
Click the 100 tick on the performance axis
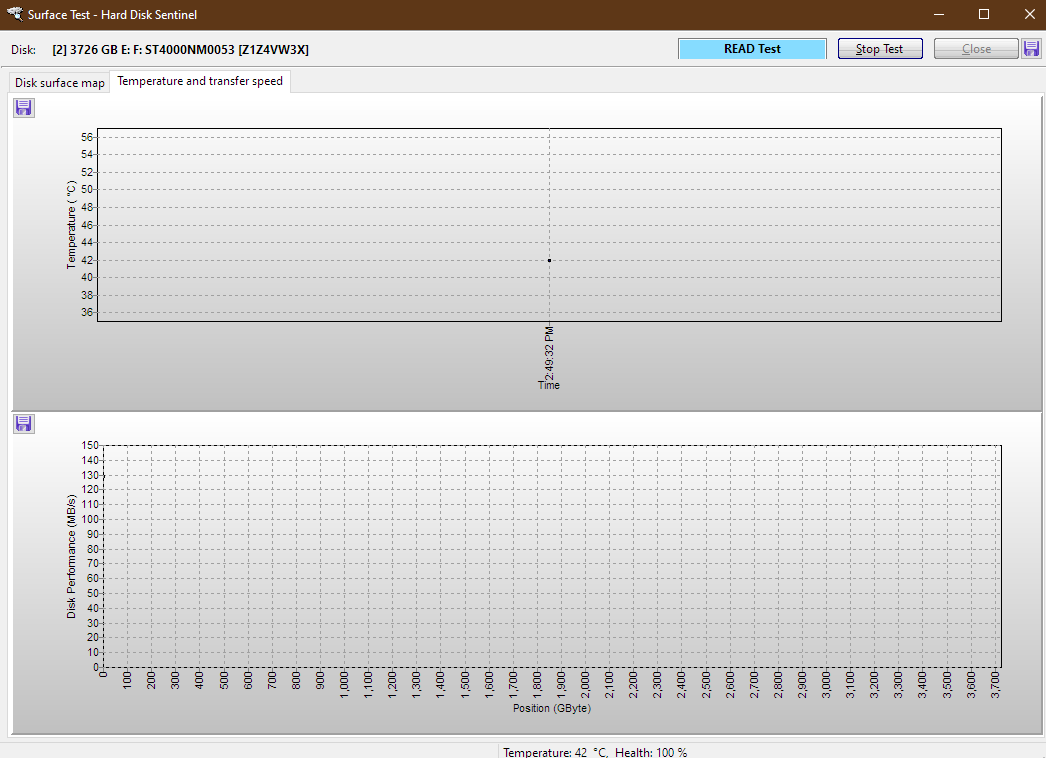tap(90, 519)
